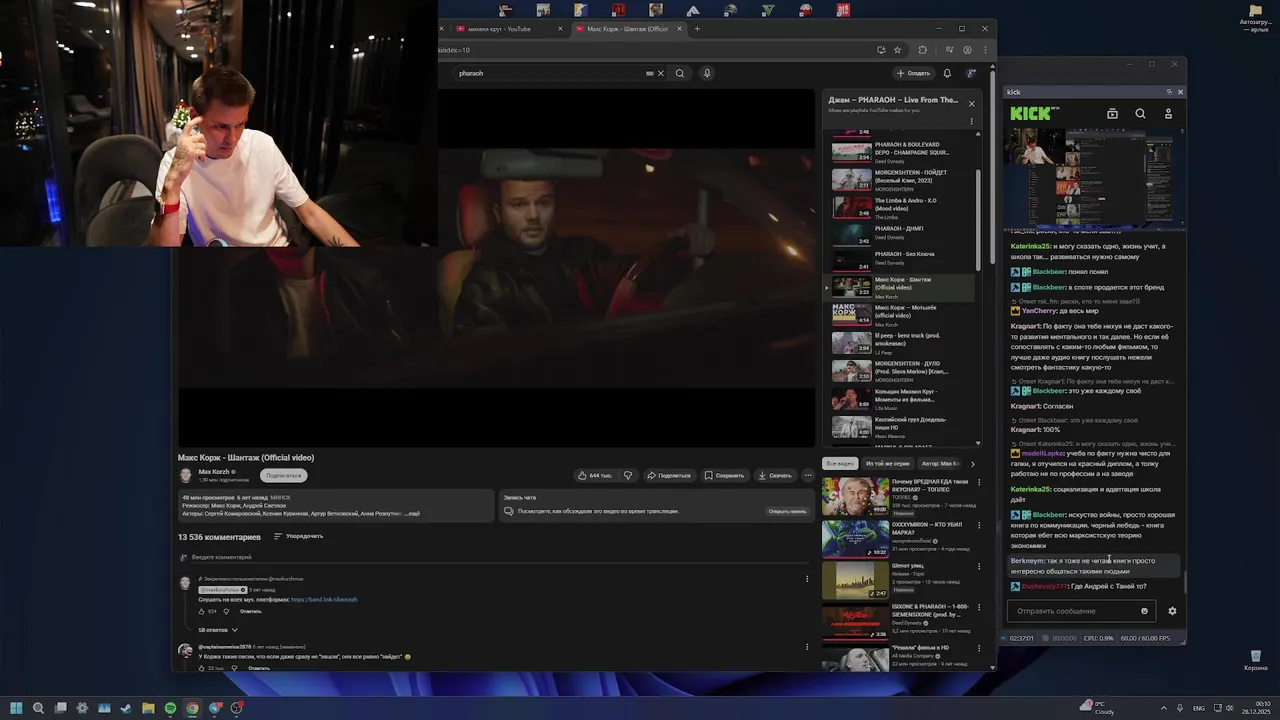Screen dimensions: 1280x720
Task: Open Windows Start menu
Action: click(16, 708)
